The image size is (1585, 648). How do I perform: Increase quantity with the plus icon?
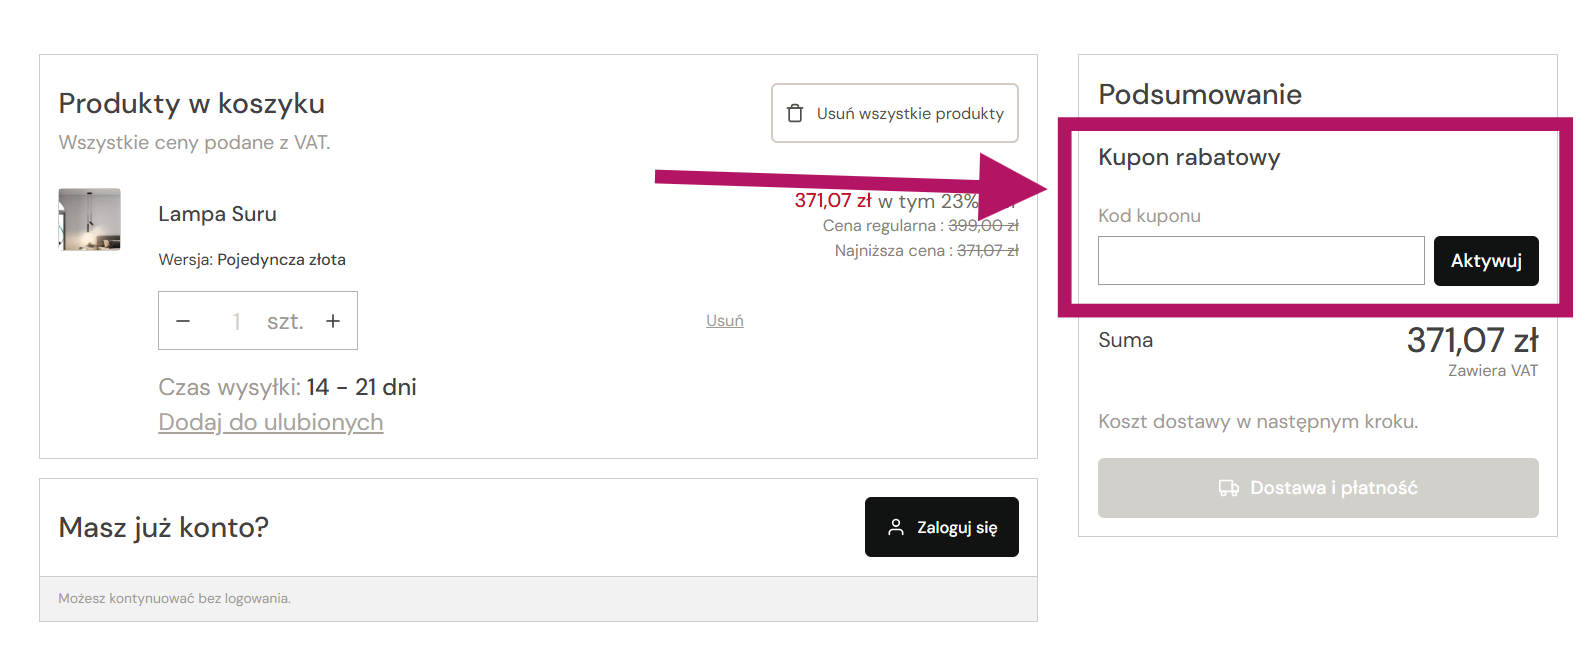[333, 321]
